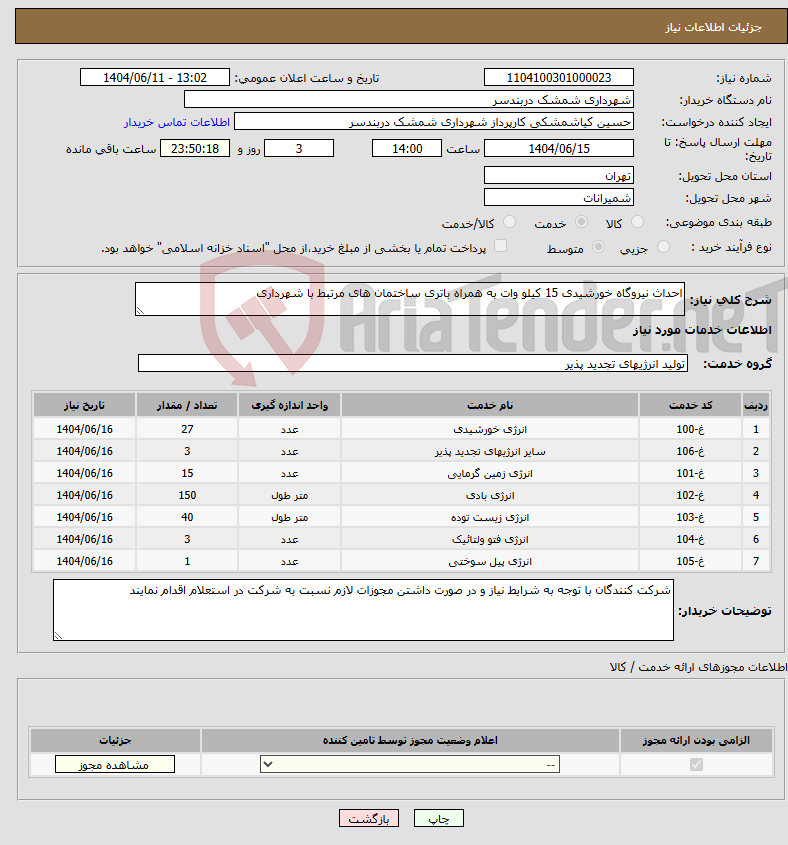Click service name انرژی زیست توده

pos(490,517)
